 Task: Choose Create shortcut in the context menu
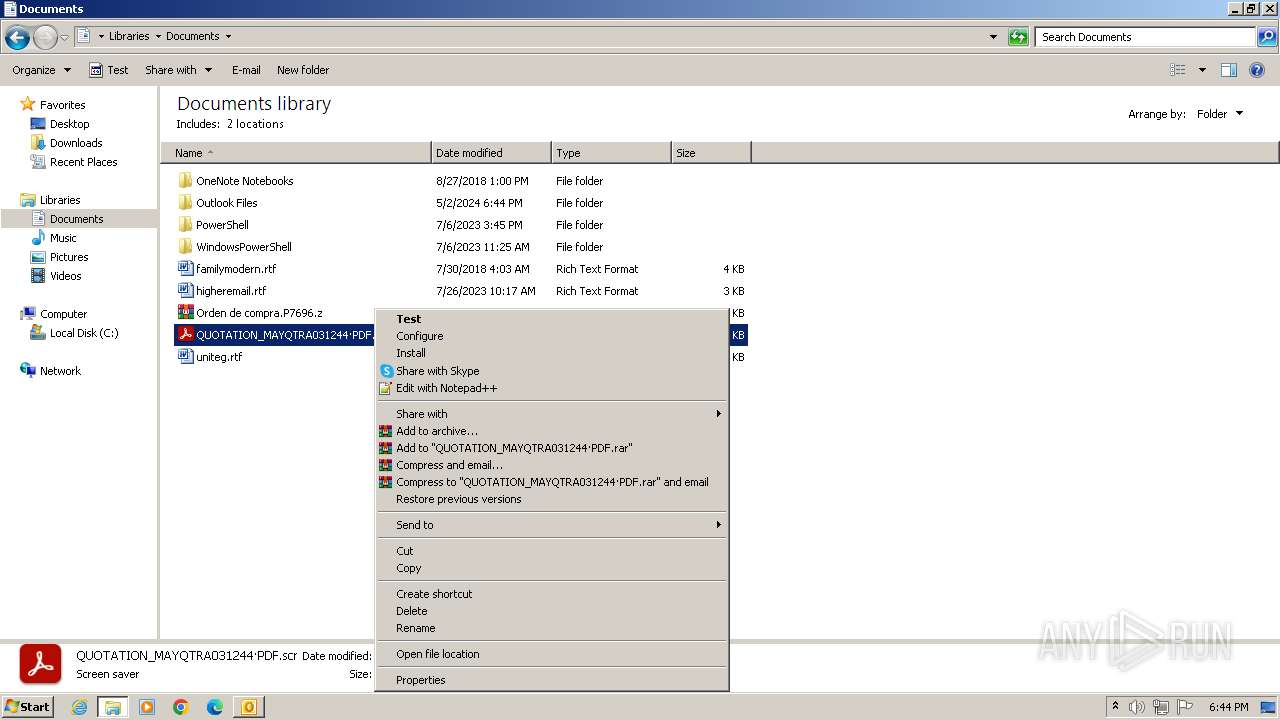coord(551,594)
